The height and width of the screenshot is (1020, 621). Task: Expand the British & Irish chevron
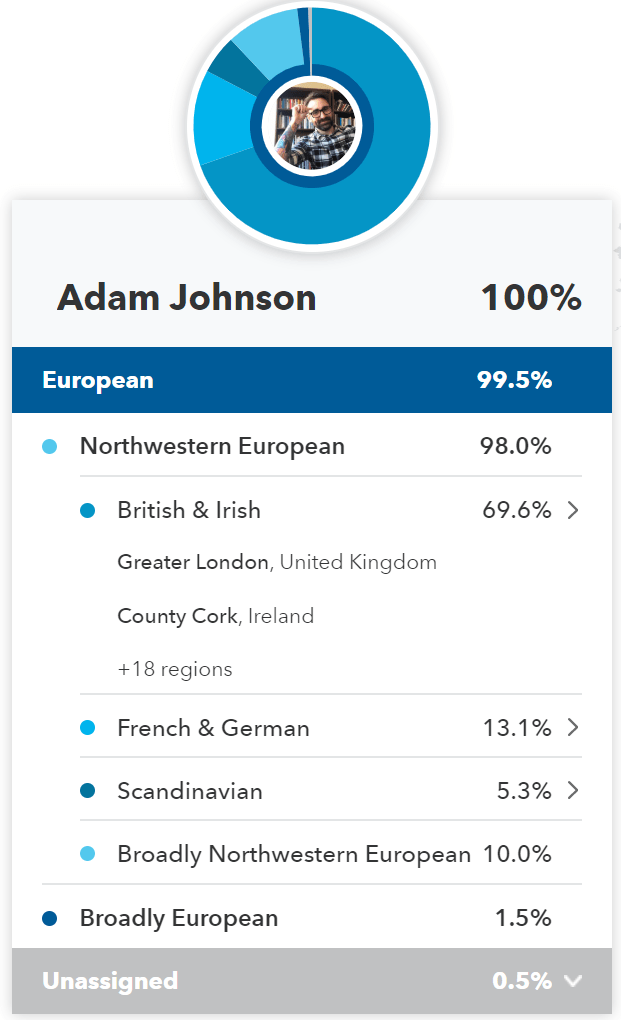click(573, 510)
